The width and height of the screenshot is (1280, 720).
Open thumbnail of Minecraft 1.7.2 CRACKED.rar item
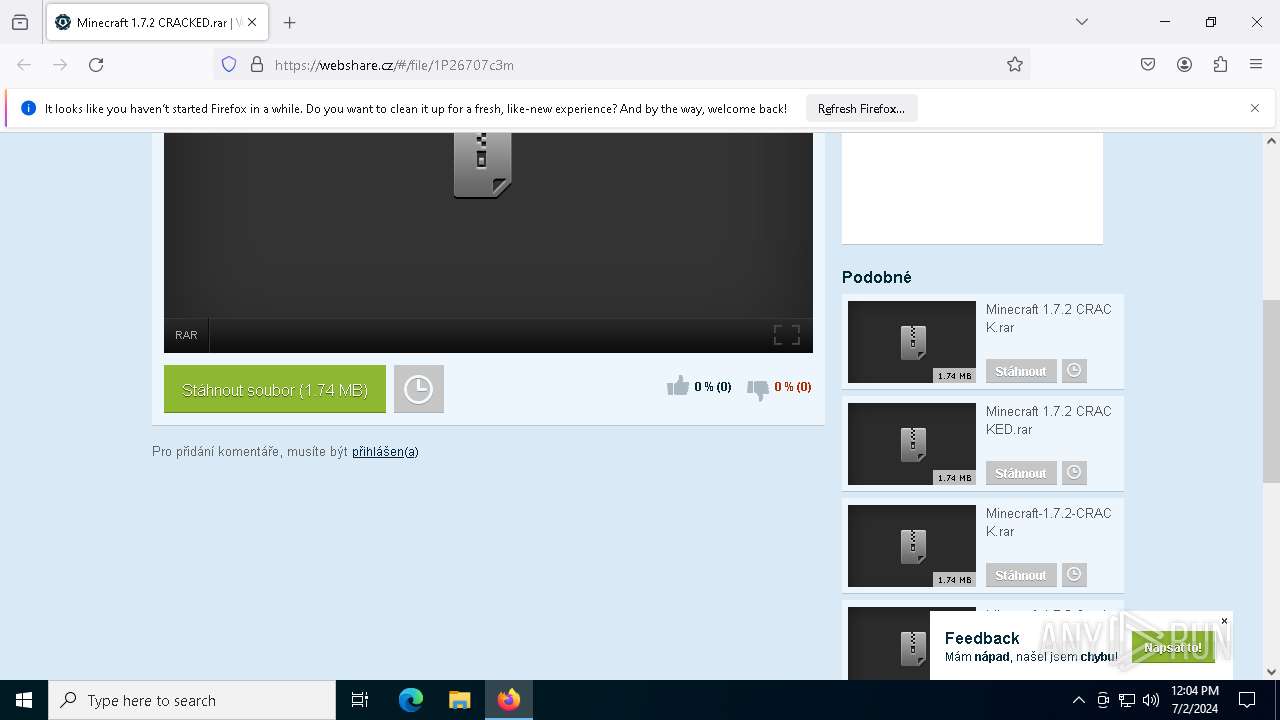coord(912,444)
